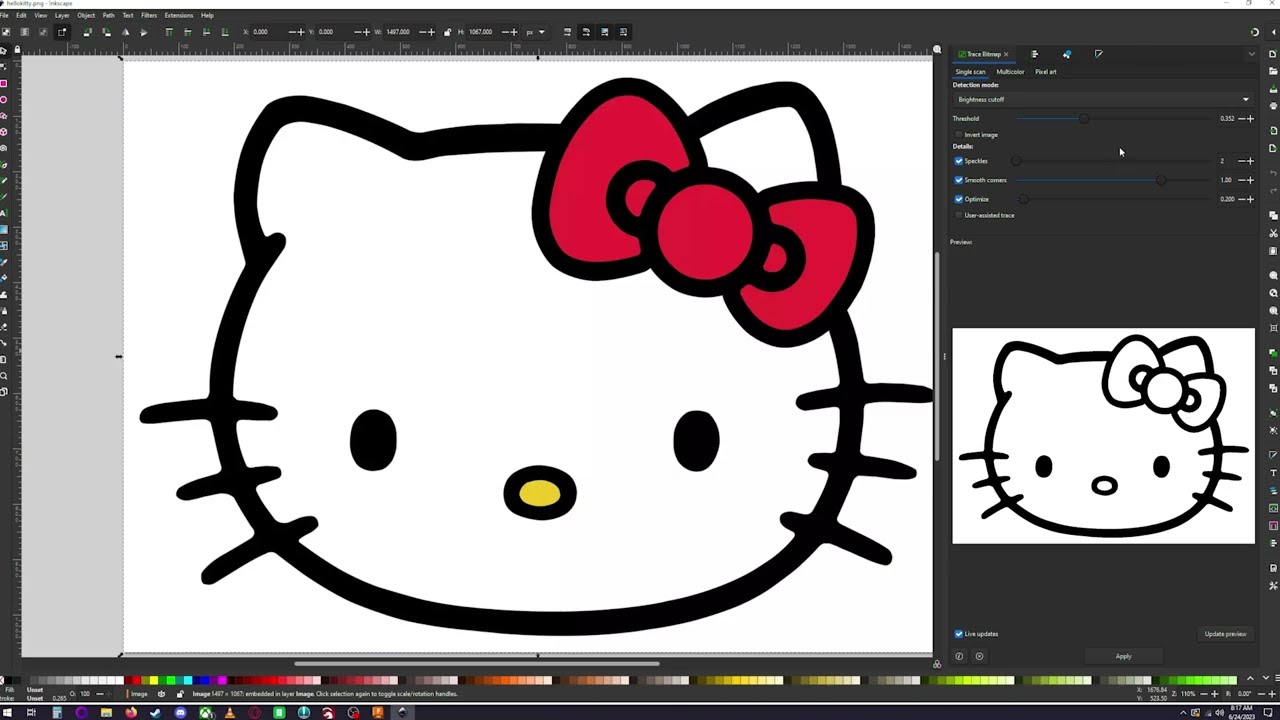Increase the Speckles value with plus

[x=1250, y=161]
